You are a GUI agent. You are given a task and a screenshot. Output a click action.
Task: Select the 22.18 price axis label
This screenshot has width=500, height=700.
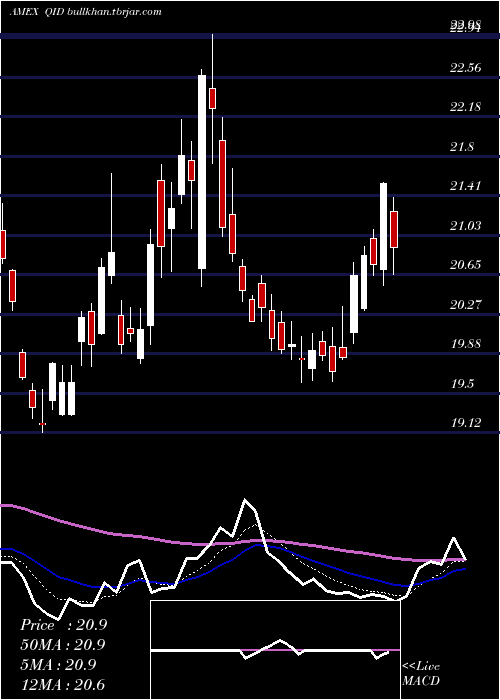[x=466, y=107]
